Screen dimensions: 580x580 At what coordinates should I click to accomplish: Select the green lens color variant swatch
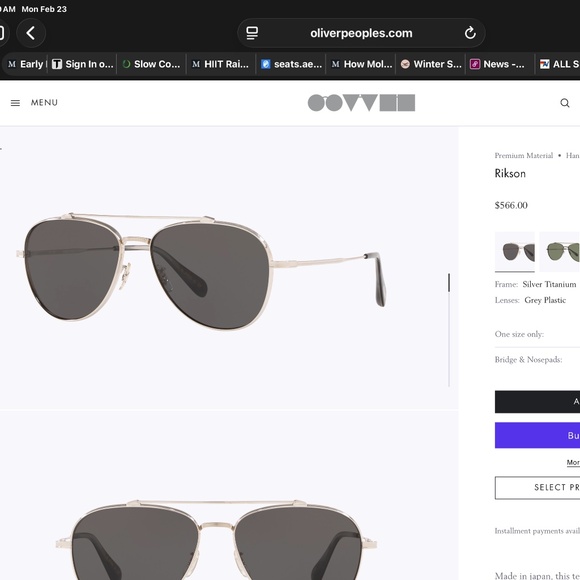pyautogui.click(x=559, y=252)
